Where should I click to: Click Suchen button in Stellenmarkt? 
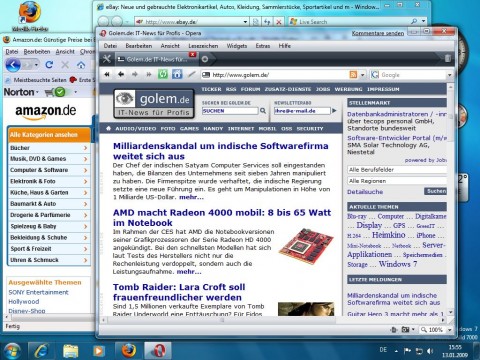tap(435, 191)
